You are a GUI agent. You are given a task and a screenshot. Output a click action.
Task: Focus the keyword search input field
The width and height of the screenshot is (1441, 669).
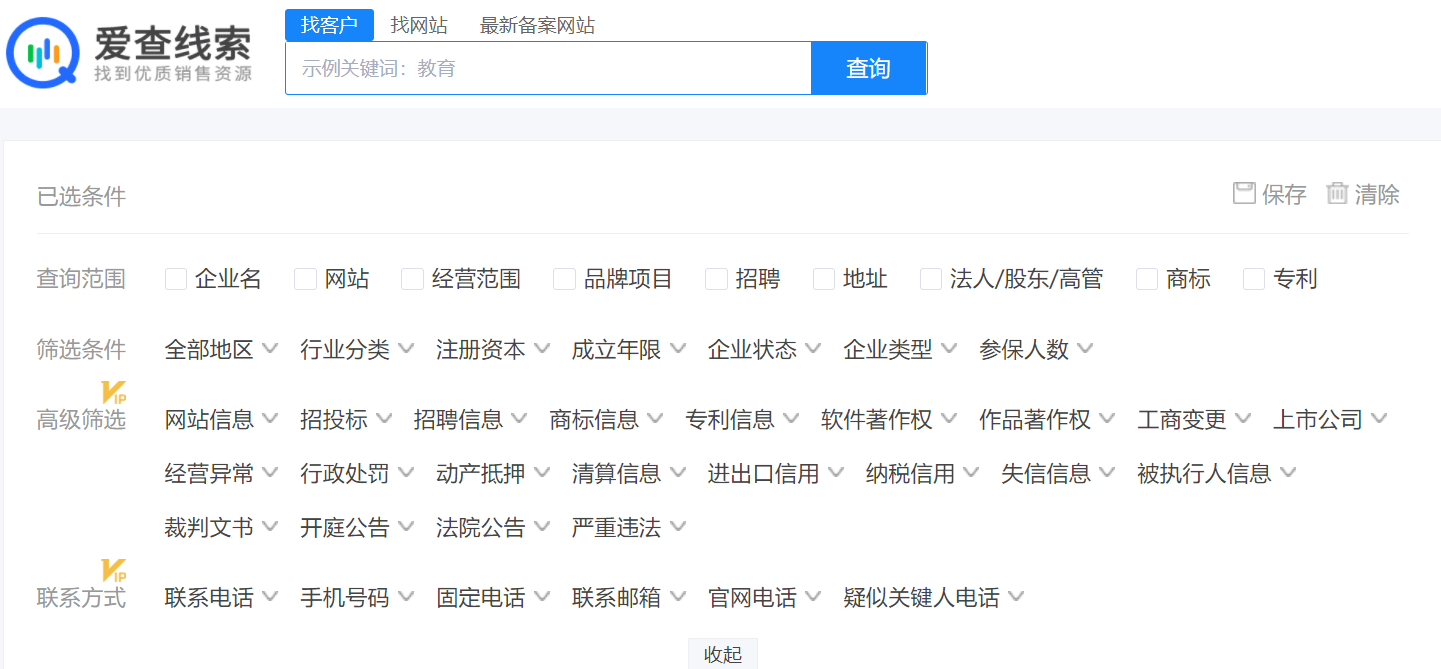[x=548, y=68]
